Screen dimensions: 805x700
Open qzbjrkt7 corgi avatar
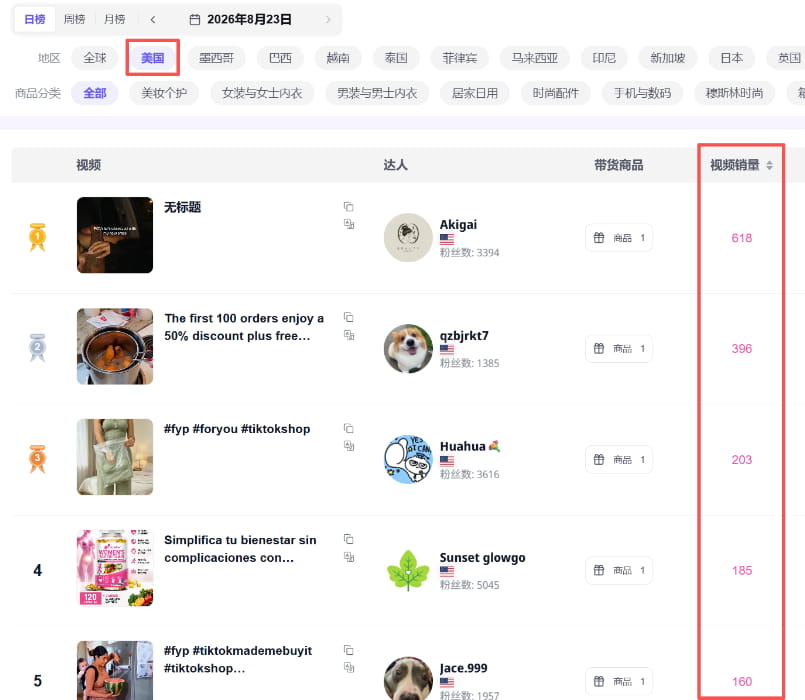pyautogui.click(x=408, y=348)
